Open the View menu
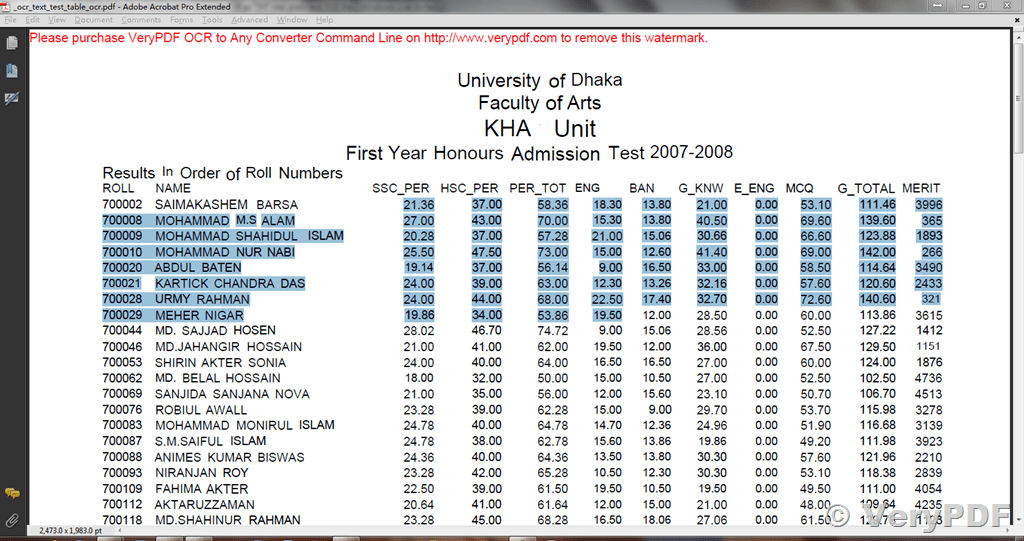This screenshot has height=541, width=1024. pyautogui.click(x=57, y=20)
